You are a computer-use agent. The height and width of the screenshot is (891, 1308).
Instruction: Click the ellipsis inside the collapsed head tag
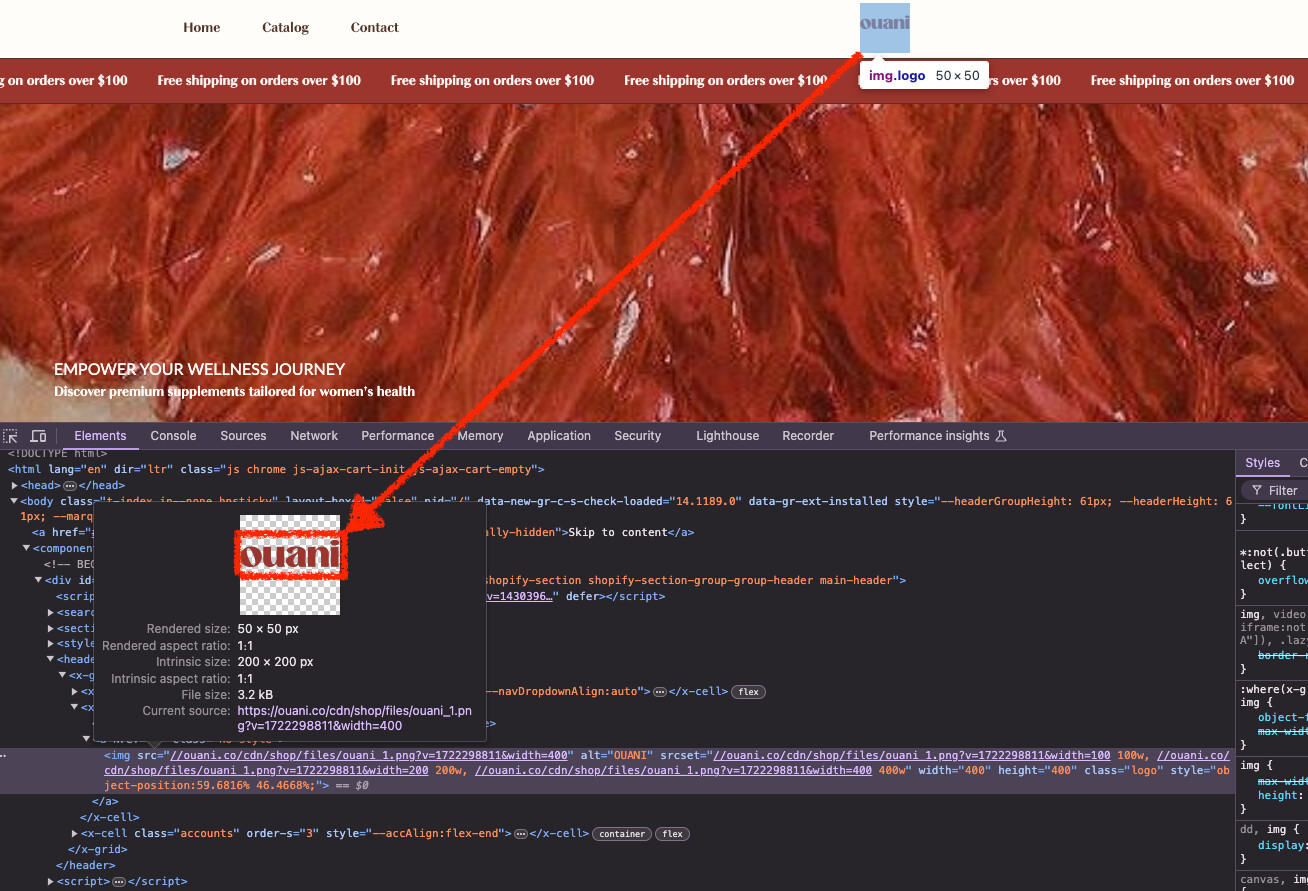[x=70, y=485]
